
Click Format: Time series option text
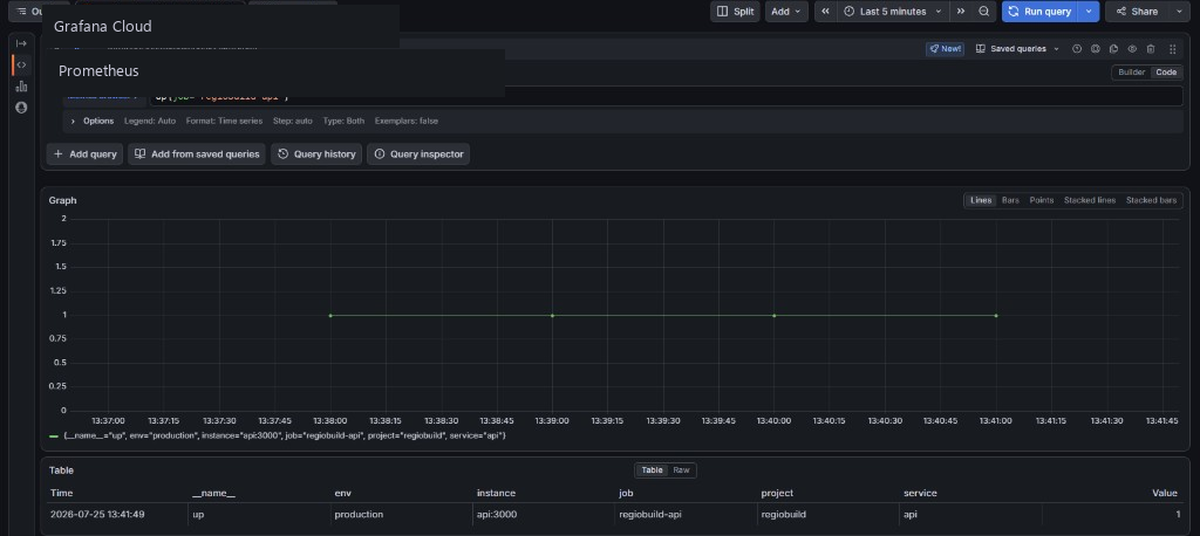(224, 121)
